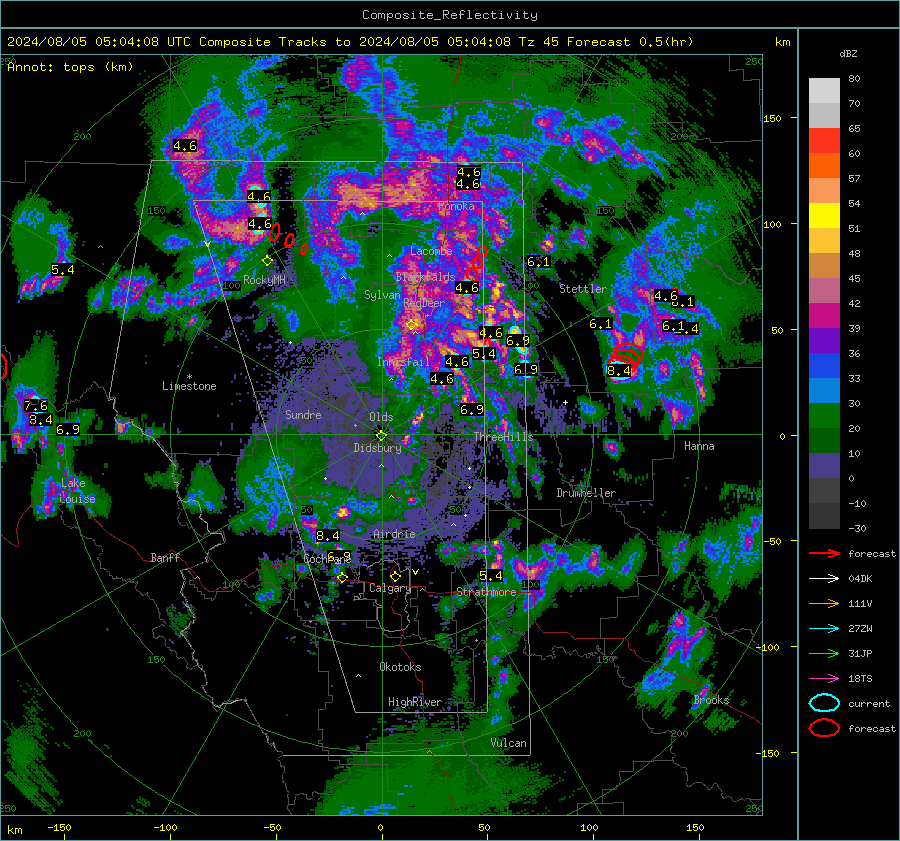This screenshot has width=900, height=841.
Task: Click the 6.1 storm top label above Stettler
Action: coord(538,262)
